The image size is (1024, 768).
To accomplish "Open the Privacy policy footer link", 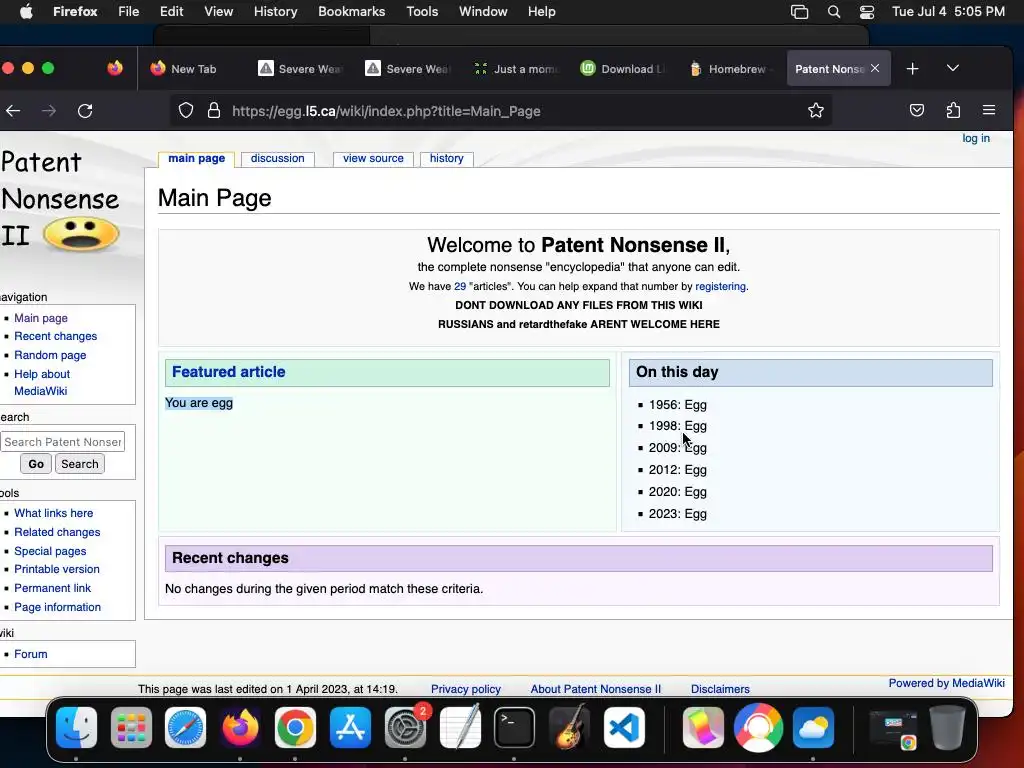I will [x=466, y=689].
